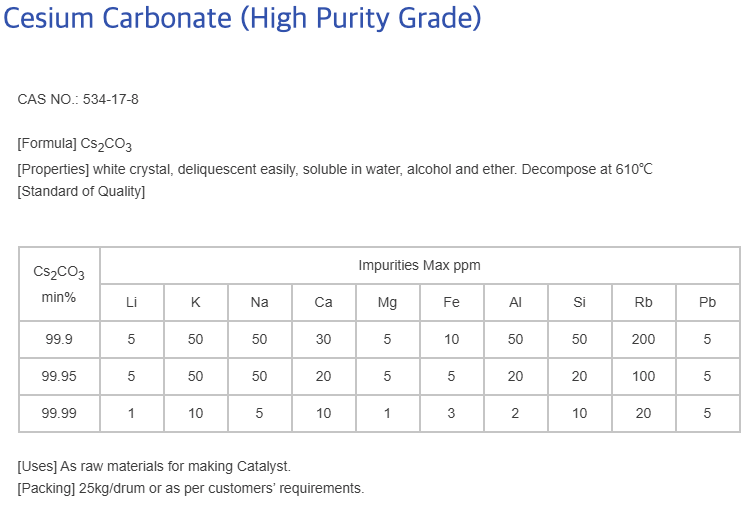This screenshot has width=748, height=506.
Task: Click the Uses raw materials Catalyst line
Action: click(154, 466)
